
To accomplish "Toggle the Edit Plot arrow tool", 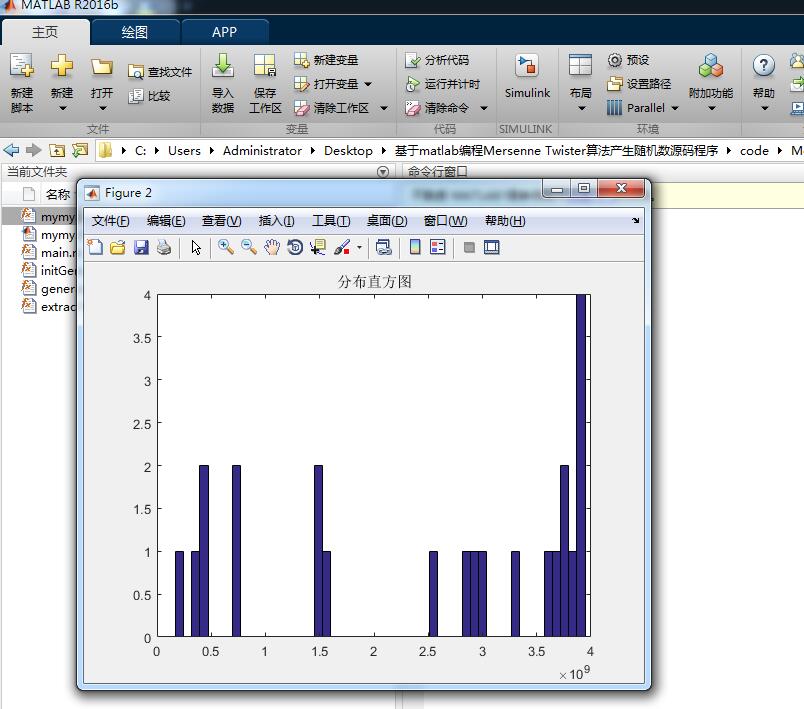I will tap(196, 248).
